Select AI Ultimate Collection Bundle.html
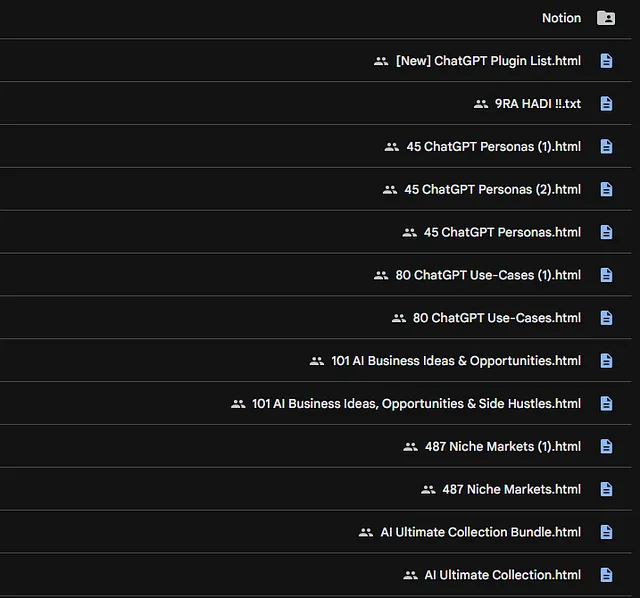 [x=480, y=532]
